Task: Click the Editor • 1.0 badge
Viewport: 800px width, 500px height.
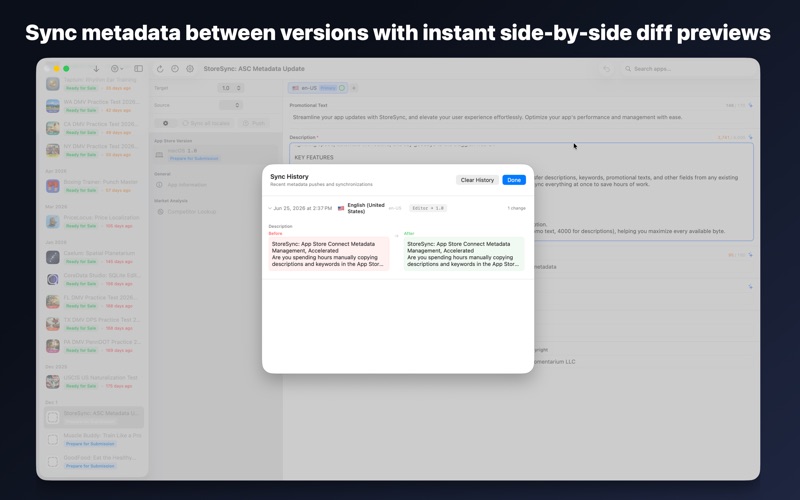Action: click(428, 208)
